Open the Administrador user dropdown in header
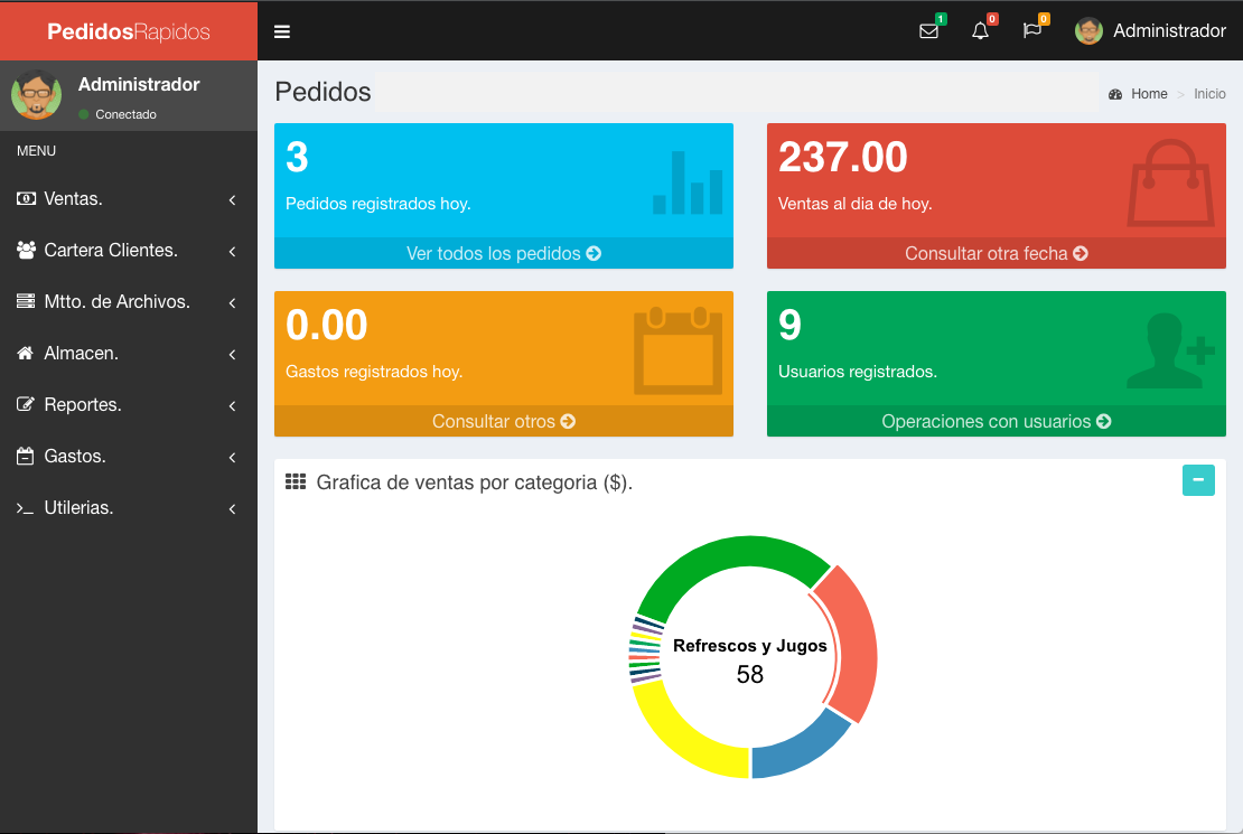 point(1150,31)
